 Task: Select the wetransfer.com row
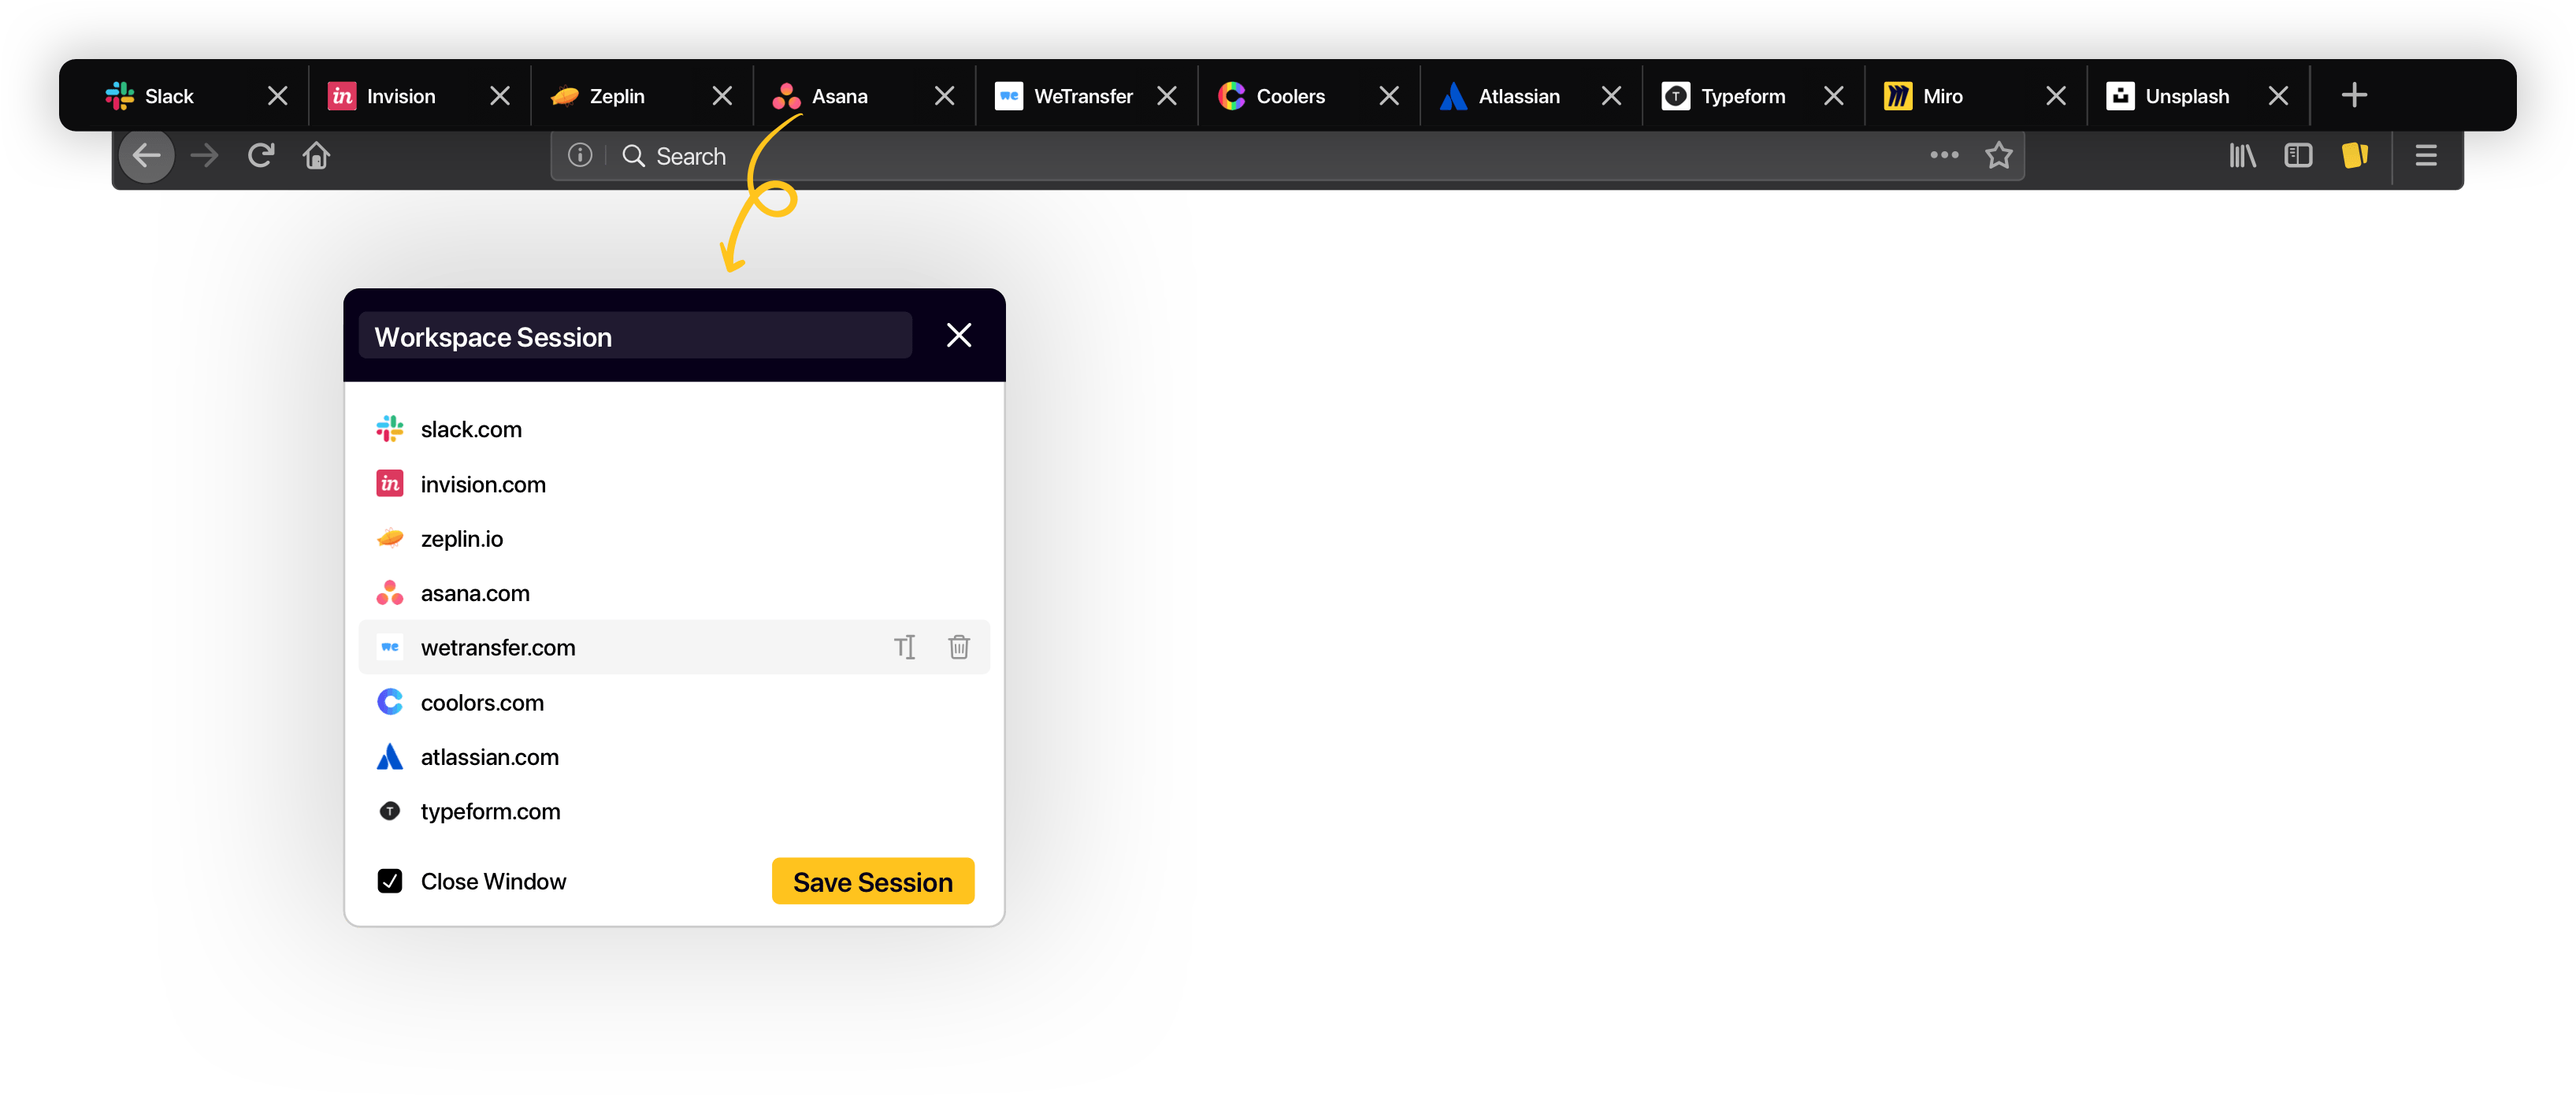pos(674,647)
